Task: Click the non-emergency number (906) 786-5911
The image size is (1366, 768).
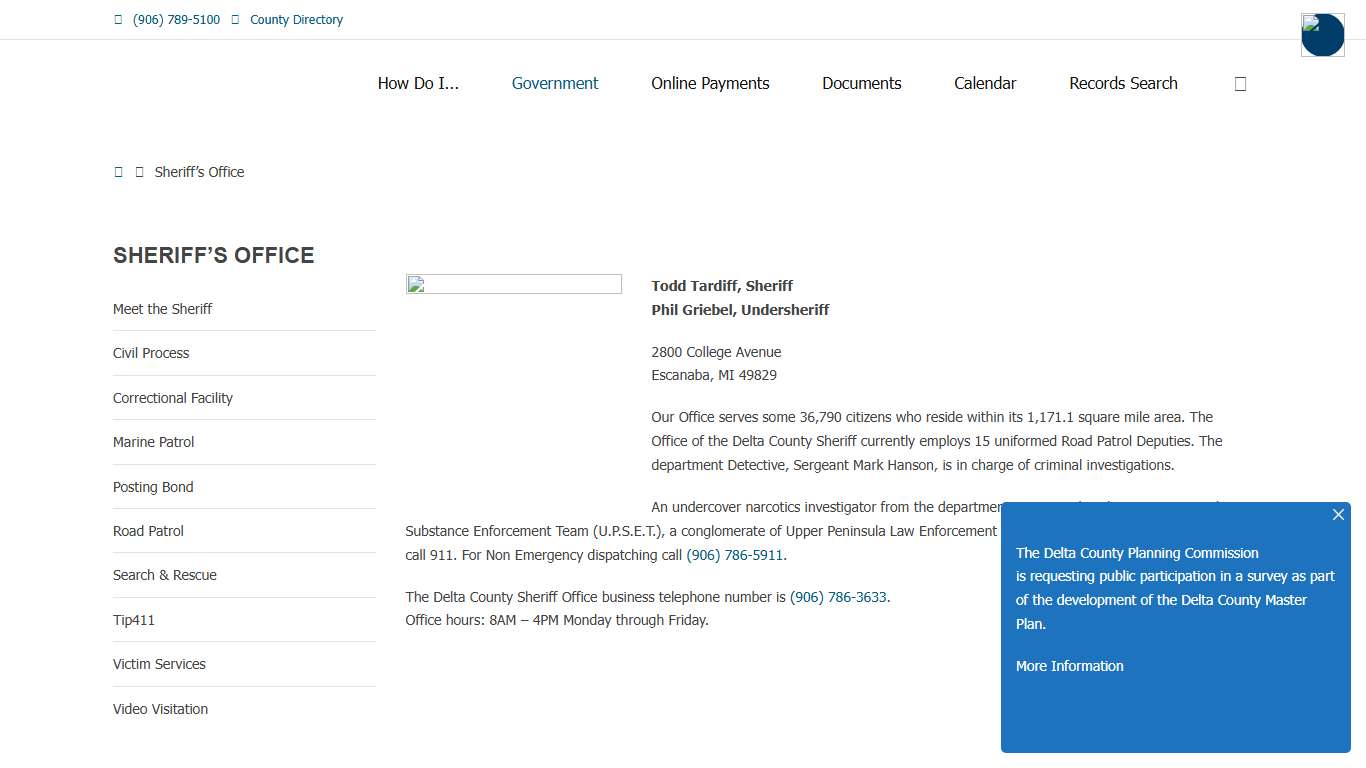Action: pos(734,555)
